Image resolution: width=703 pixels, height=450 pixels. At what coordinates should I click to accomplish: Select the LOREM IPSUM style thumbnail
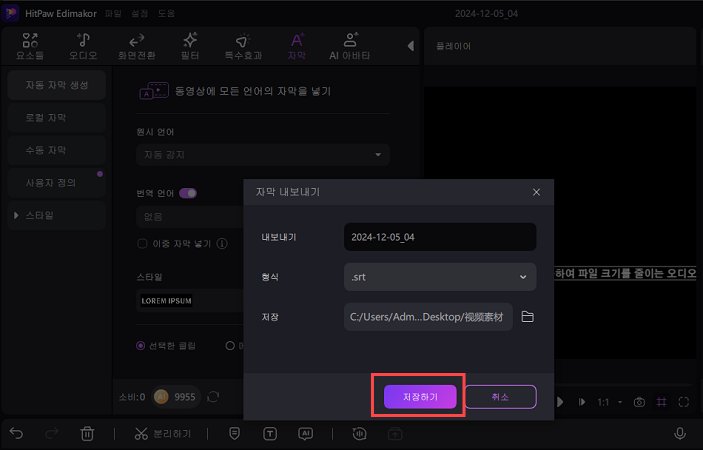167,301
